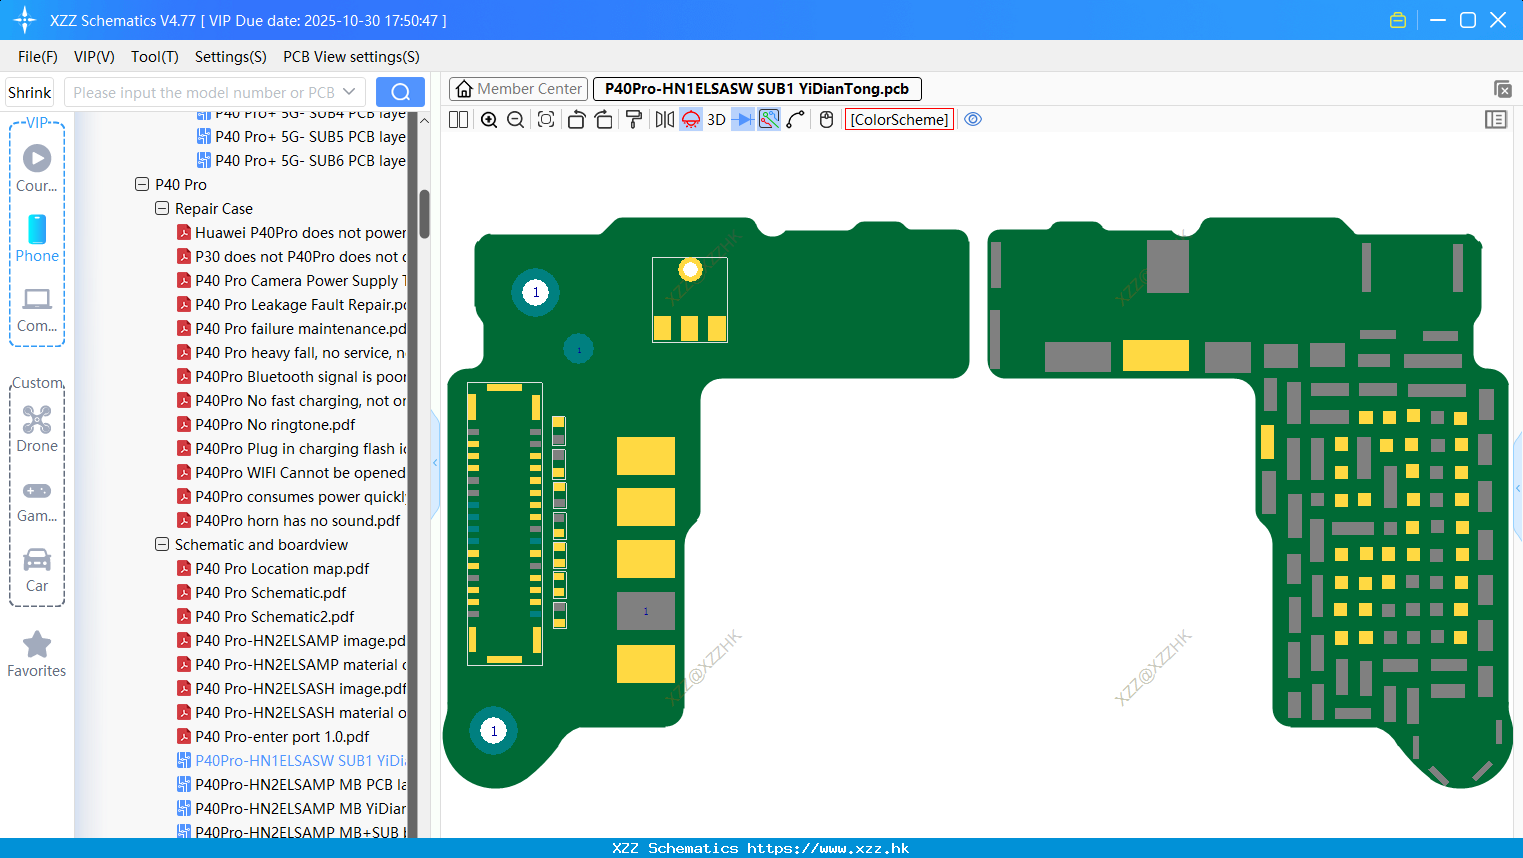
Task: Select the Car category icon
Action: tap(37, 570)
